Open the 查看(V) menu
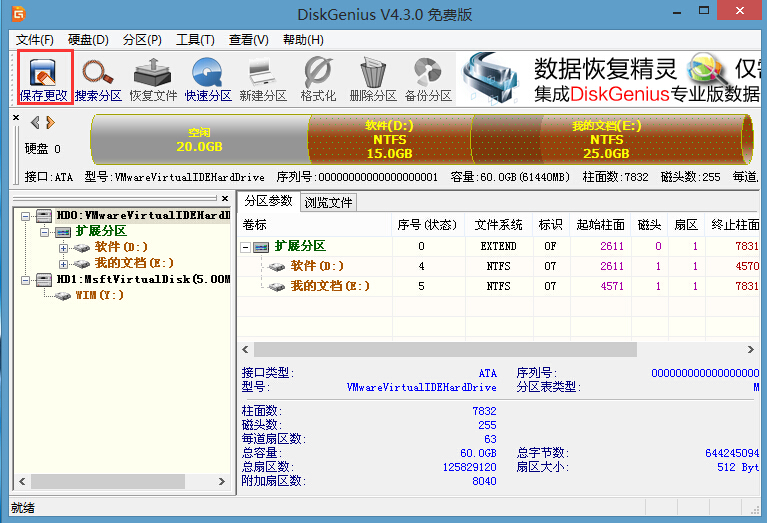 pos(248,40)
